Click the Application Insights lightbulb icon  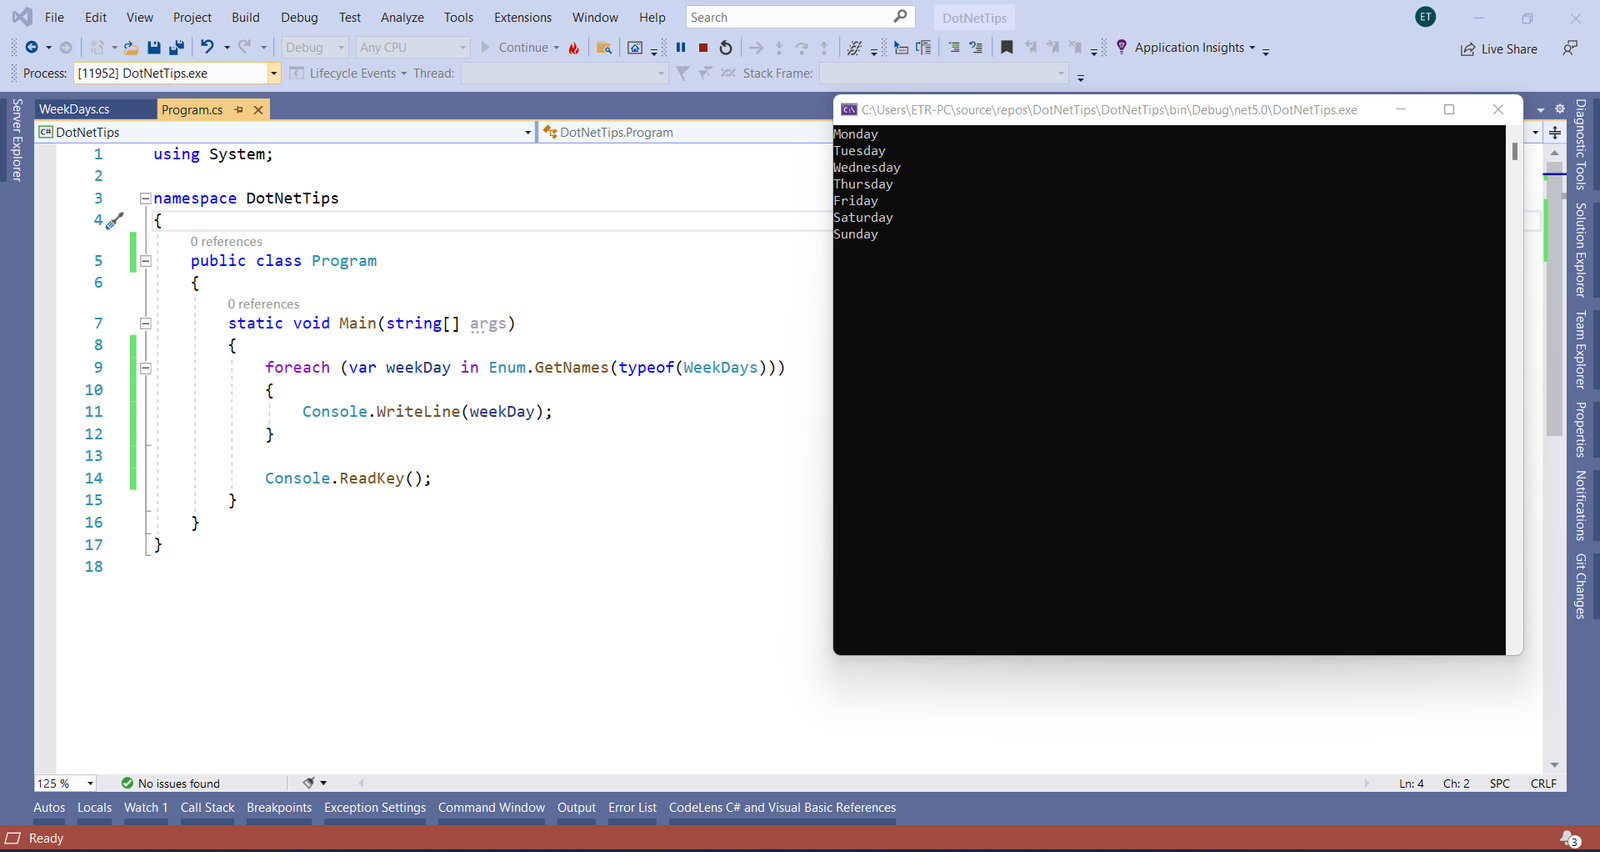[1122, 47]
